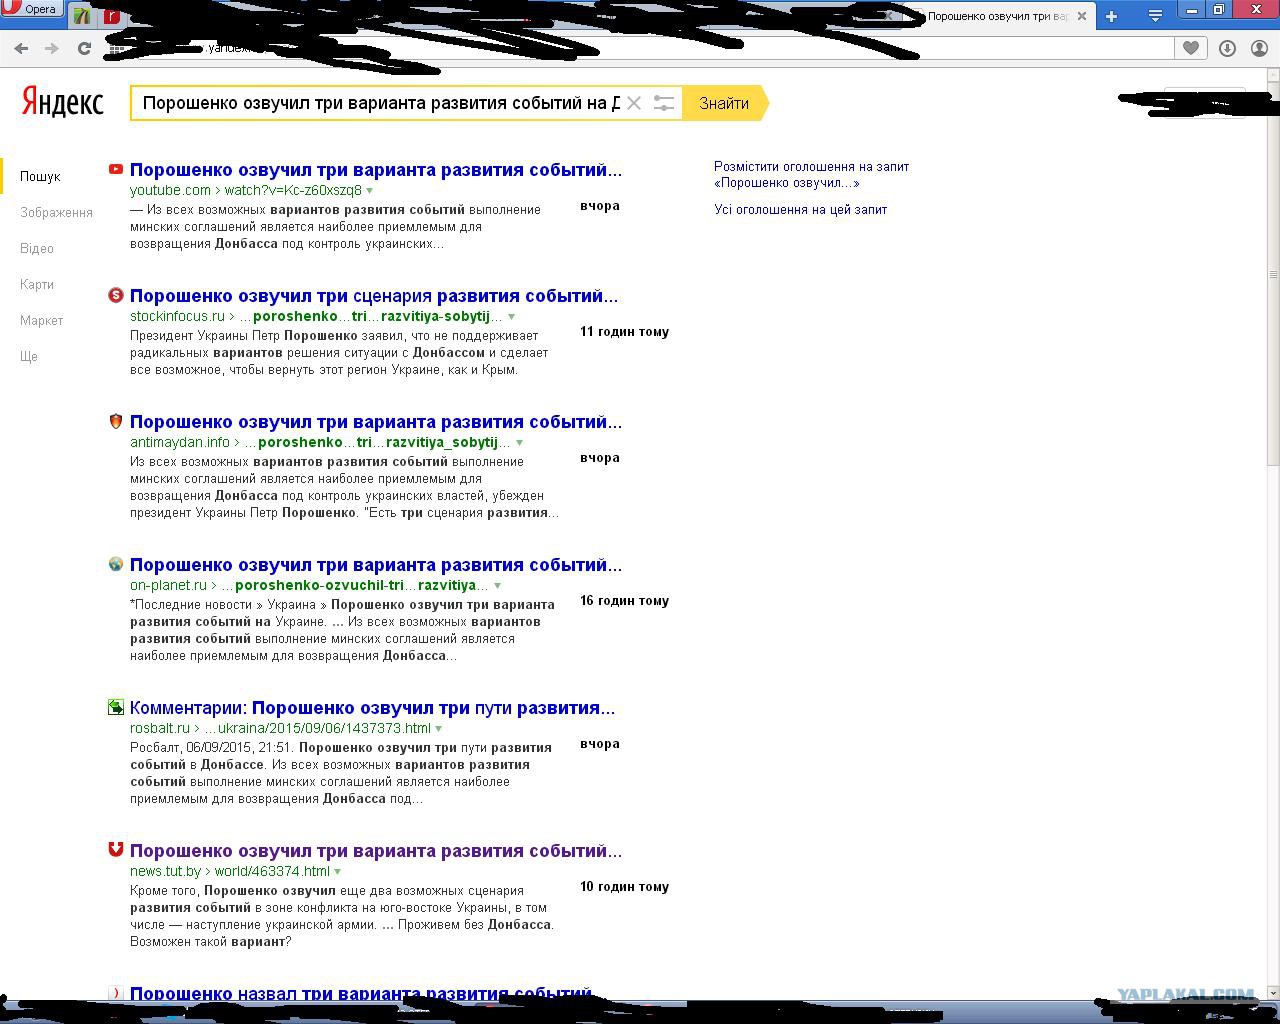Expand dropdown arrow next to youtube.com URL
This screenshot has height=1024, width=1280.
[370, 191]
